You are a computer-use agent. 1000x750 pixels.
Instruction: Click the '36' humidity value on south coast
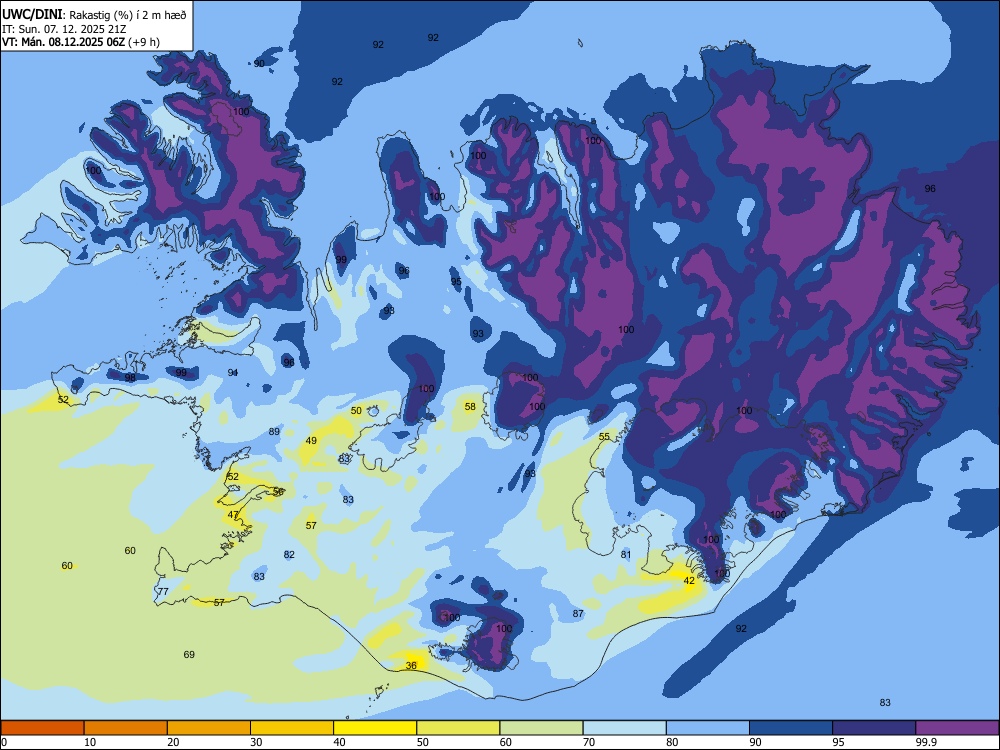411,665
